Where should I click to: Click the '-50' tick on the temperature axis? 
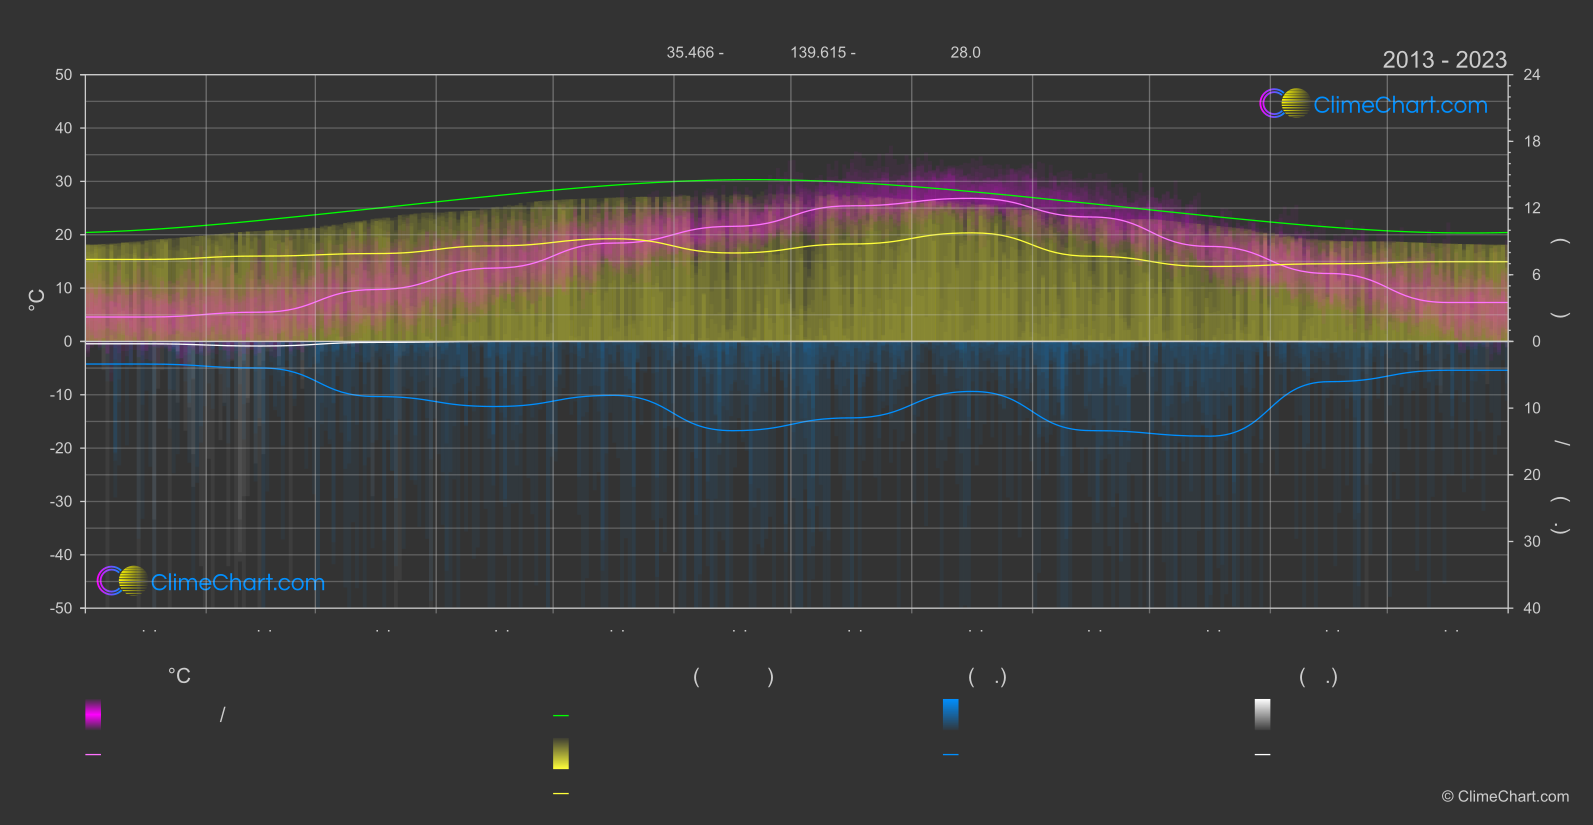pos(62,608)
